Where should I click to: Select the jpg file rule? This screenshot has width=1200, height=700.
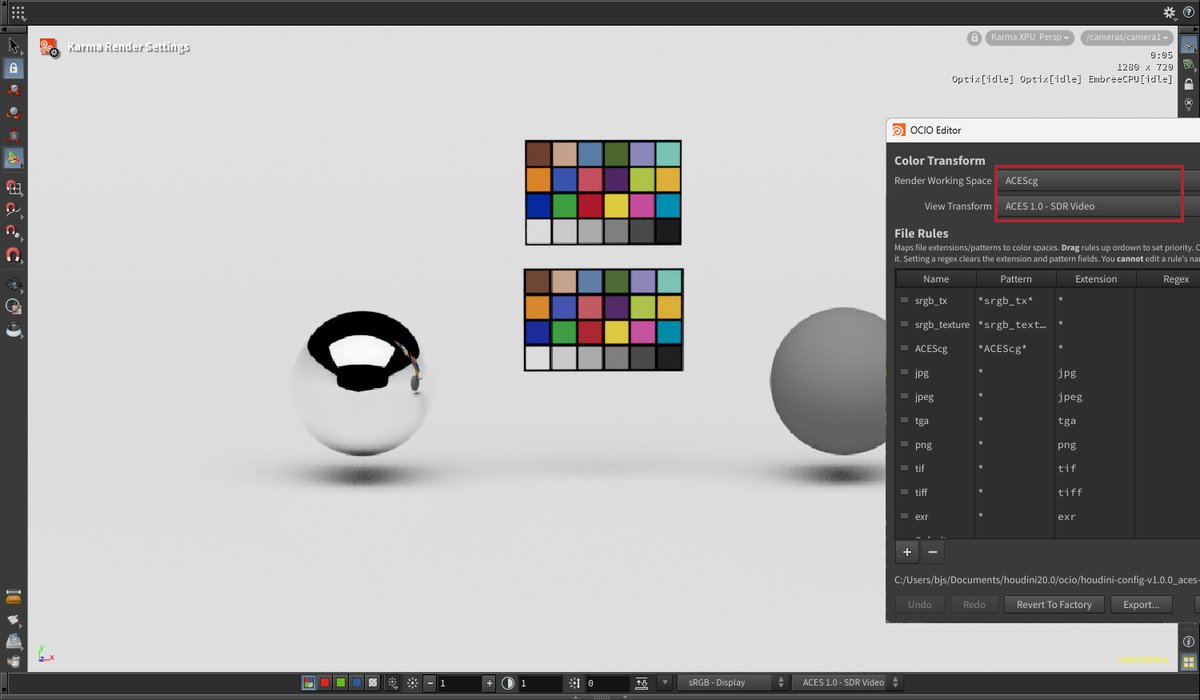pos(921,373)
